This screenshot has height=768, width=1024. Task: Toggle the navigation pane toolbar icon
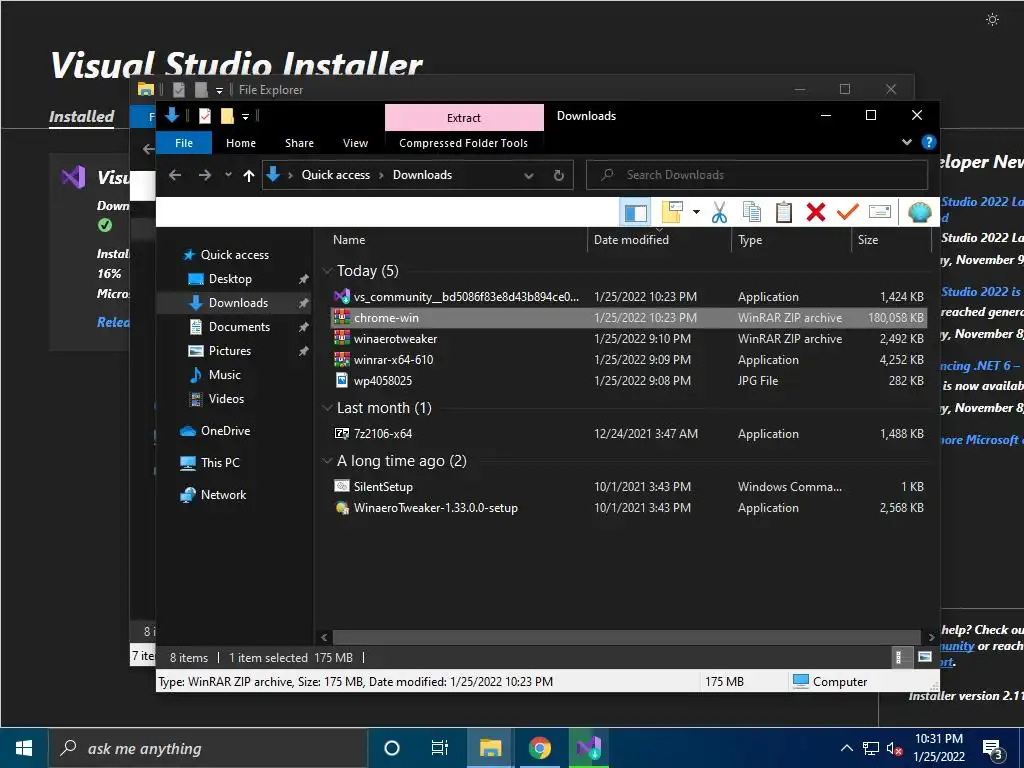point(635,212)
